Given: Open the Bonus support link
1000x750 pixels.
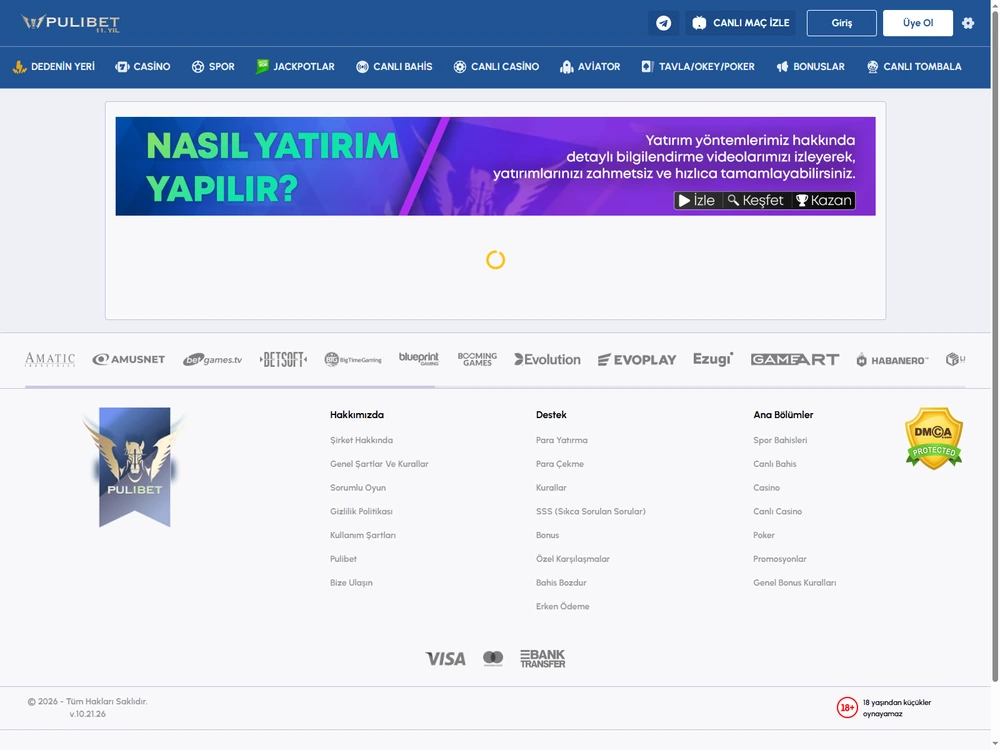Looking at the screenshot, I should click(x=547, y=535).
